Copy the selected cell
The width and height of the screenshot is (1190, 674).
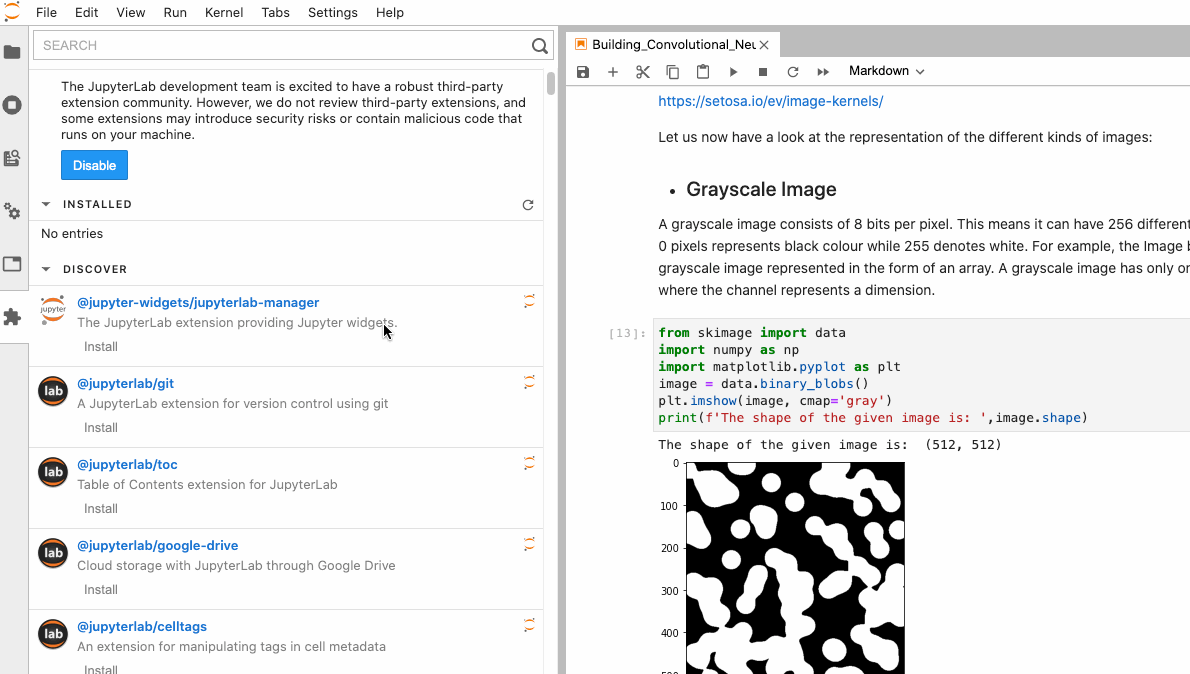pos(673,71)
